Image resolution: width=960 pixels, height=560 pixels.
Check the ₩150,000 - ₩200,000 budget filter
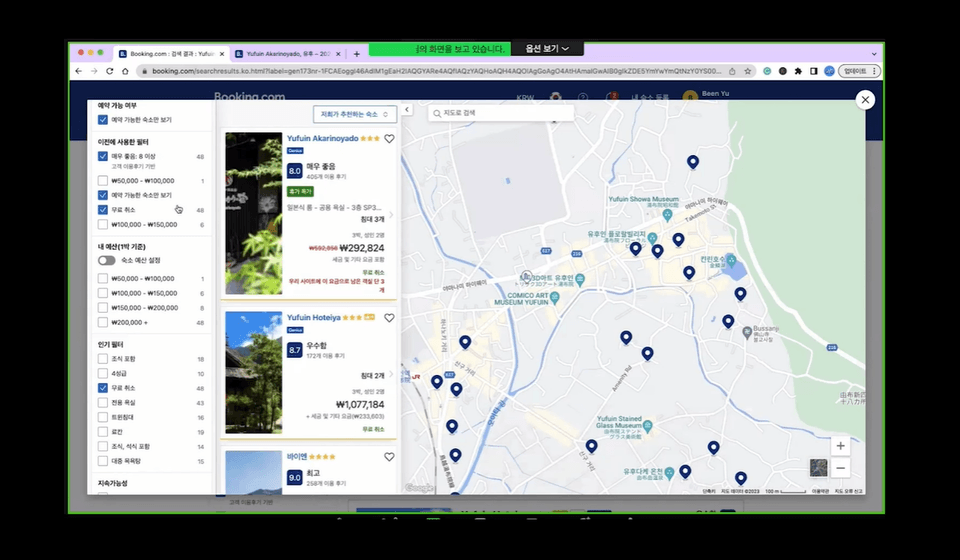103,308
